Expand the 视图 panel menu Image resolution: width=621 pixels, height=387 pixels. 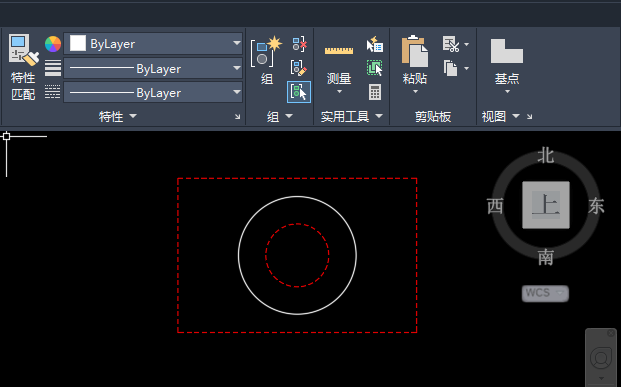pyautogui.click(x=500, y=116)
